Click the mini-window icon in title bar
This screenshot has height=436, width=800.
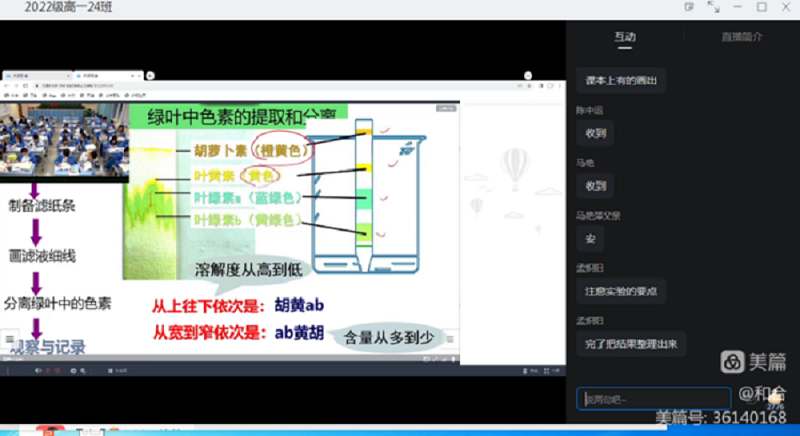coord(689,6)
